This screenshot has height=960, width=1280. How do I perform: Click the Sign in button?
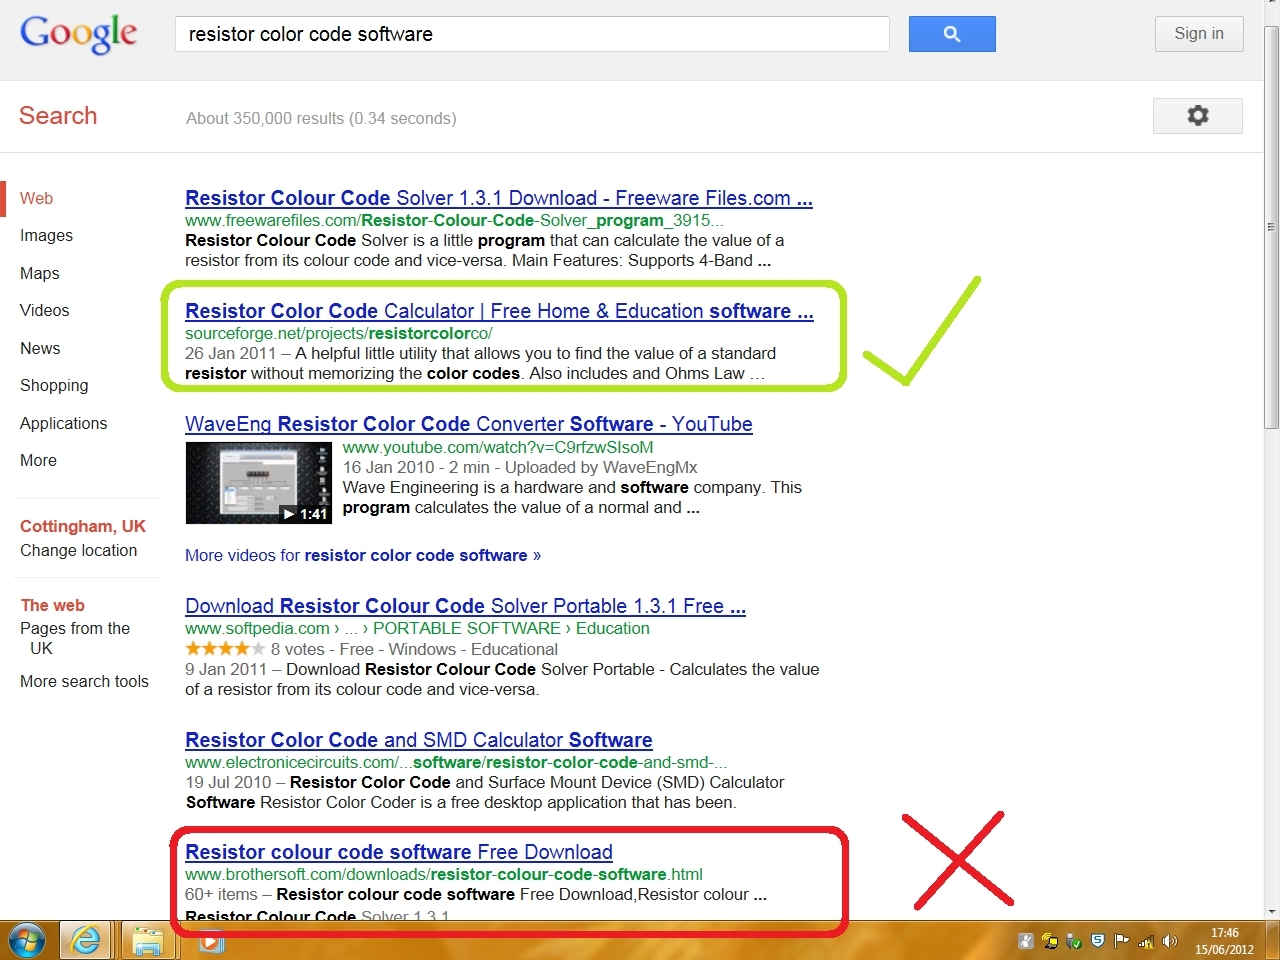pyautogui.click(x=1199, y=34)
